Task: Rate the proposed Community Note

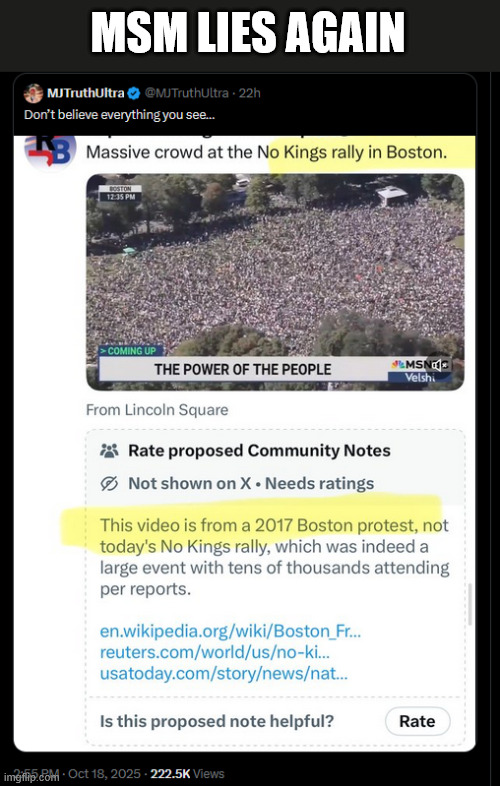Action: [417, 721]
